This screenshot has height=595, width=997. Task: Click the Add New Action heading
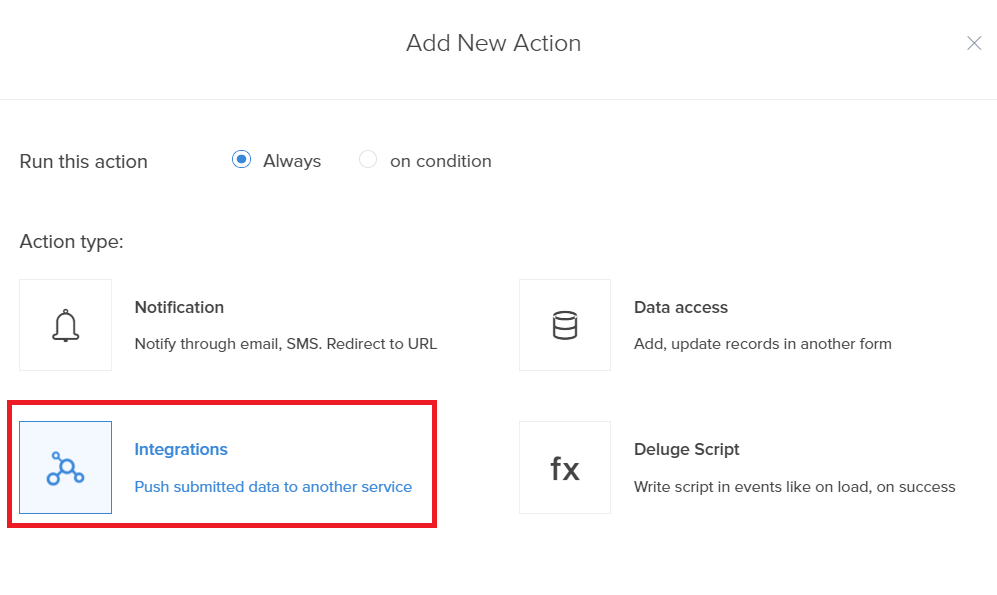[x=493, y=43]
